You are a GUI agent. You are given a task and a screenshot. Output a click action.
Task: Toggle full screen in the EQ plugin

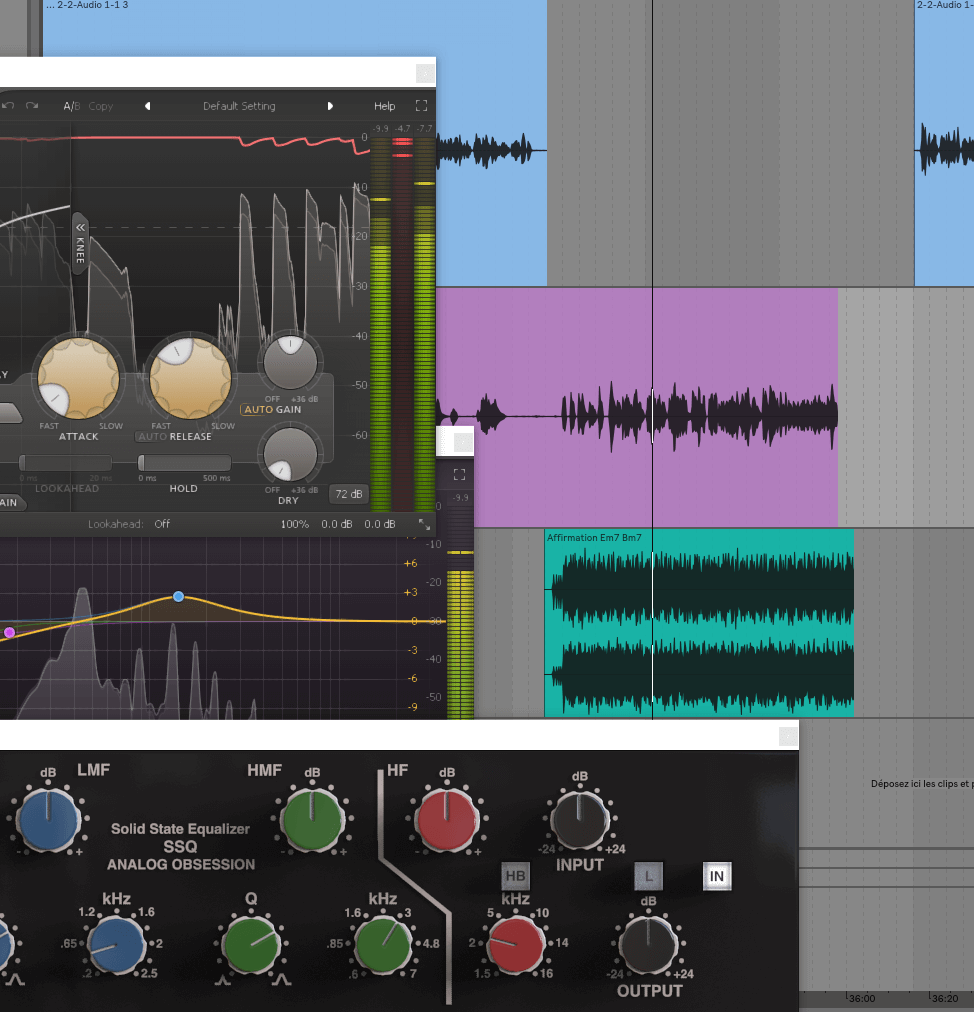(460, 474)
